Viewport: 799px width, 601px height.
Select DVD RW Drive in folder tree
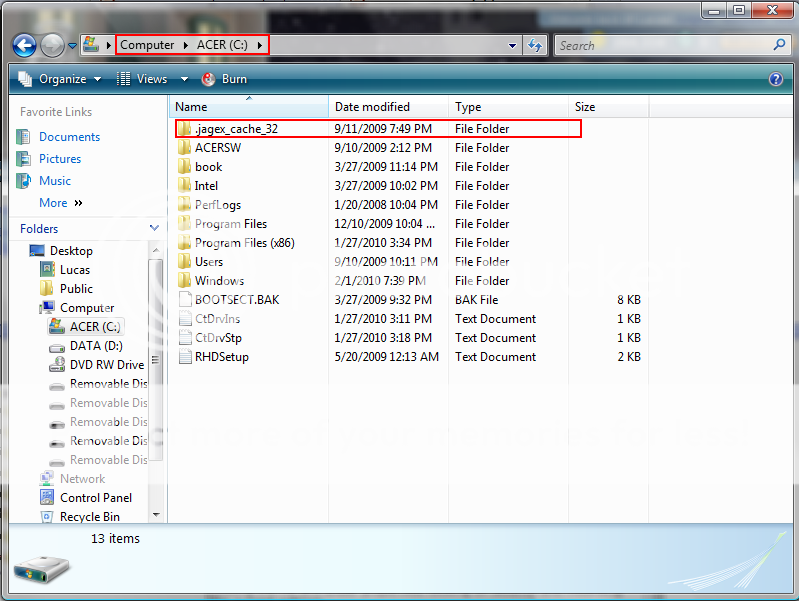pos(106,365)
